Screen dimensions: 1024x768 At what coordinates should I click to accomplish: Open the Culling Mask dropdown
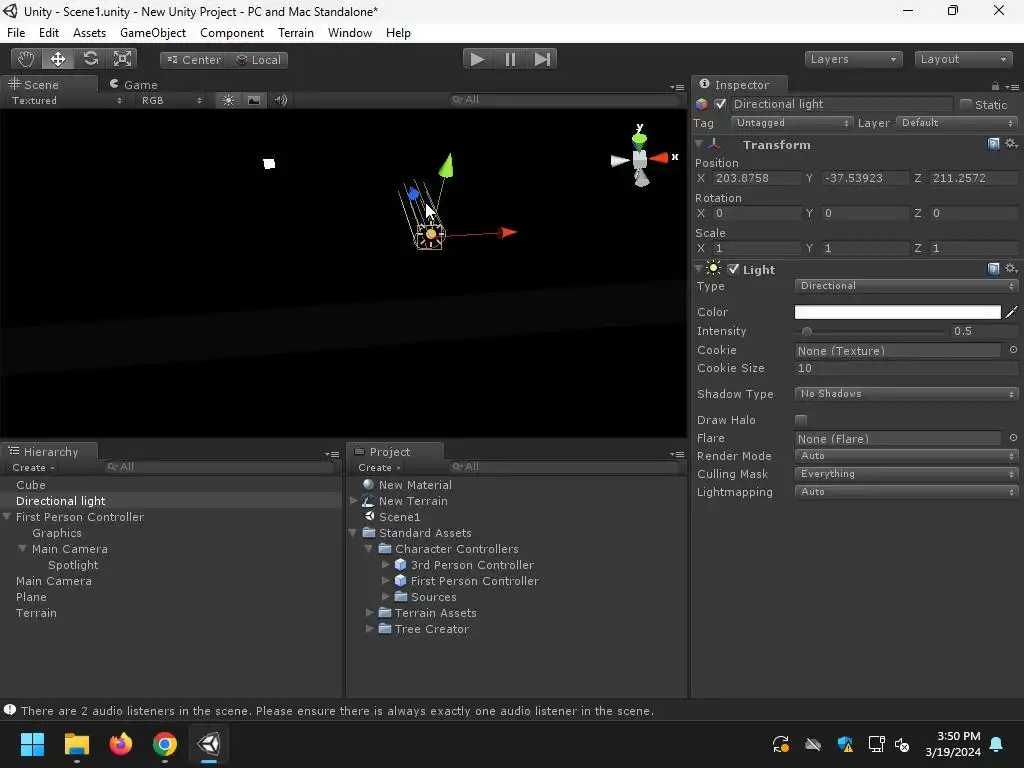pyautogui.click(x=906, y=474)
